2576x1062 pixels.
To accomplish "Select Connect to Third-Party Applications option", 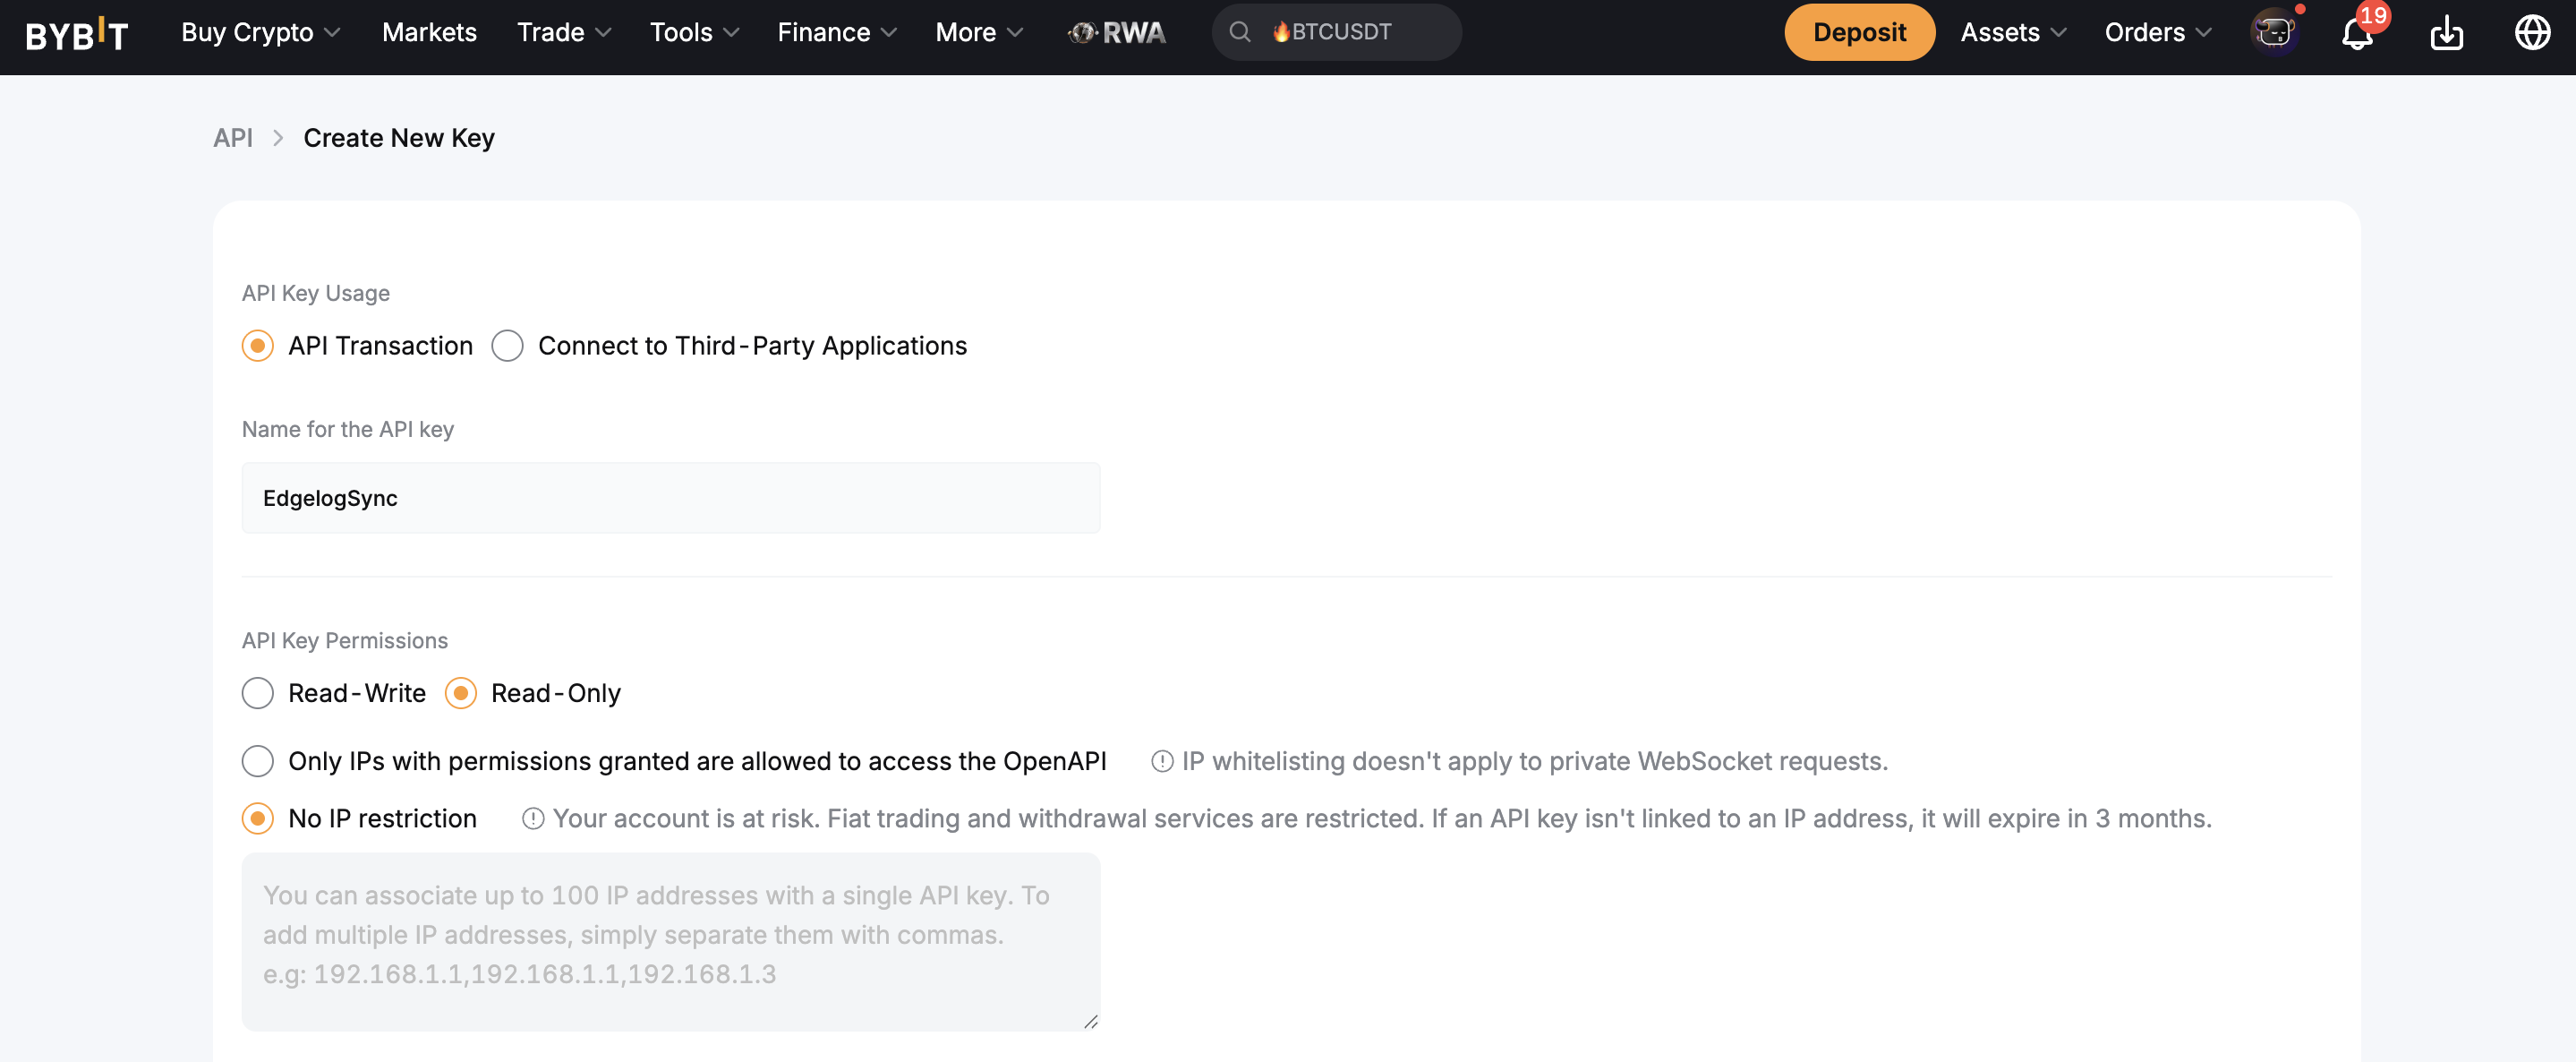I will [507, 346].
